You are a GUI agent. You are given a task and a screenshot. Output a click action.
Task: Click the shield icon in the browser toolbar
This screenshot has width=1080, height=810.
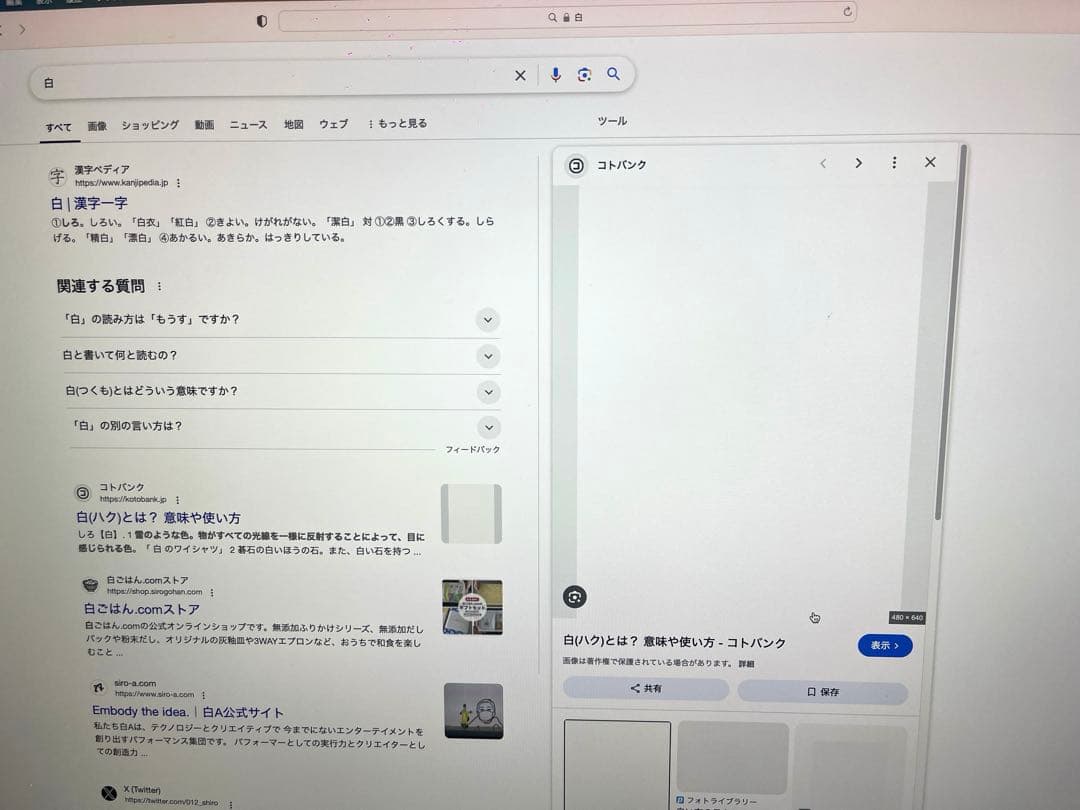click(260, 19)
